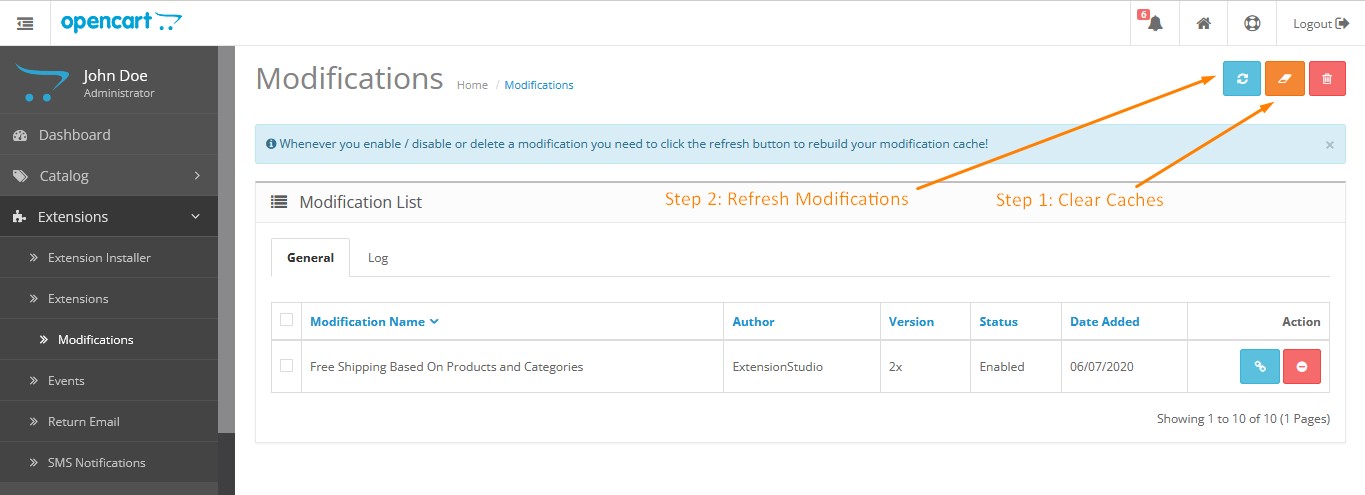Open the help lifebuoy icon
Viewport: 1365px width, 495px height.
tap(1252, 23)
